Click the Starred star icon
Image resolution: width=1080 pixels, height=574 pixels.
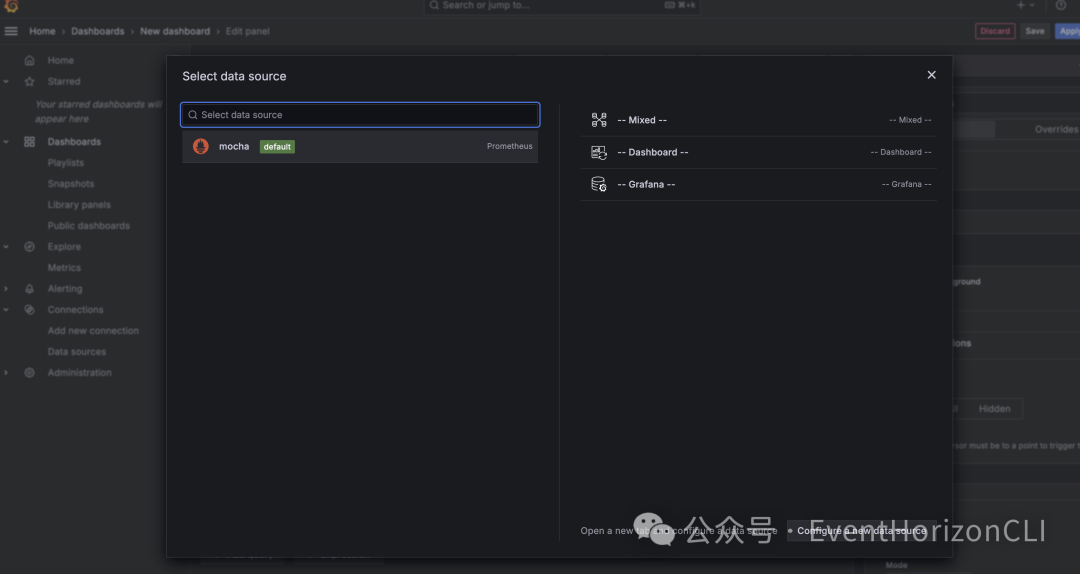(30, 81)
